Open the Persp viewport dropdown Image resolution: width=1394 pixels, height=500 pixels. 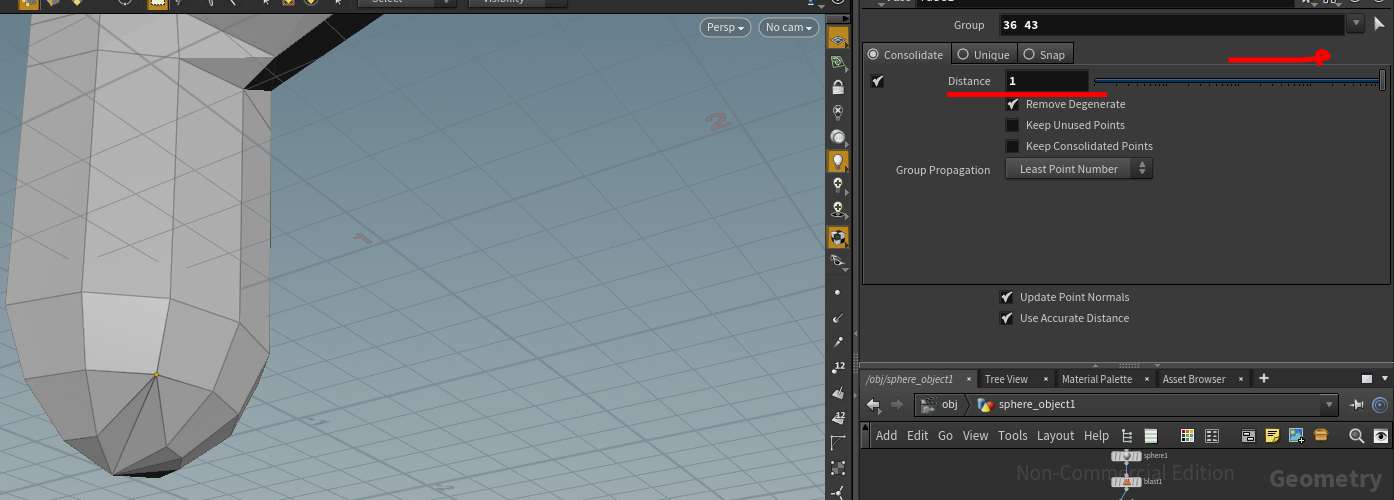(x=726, y=28)
